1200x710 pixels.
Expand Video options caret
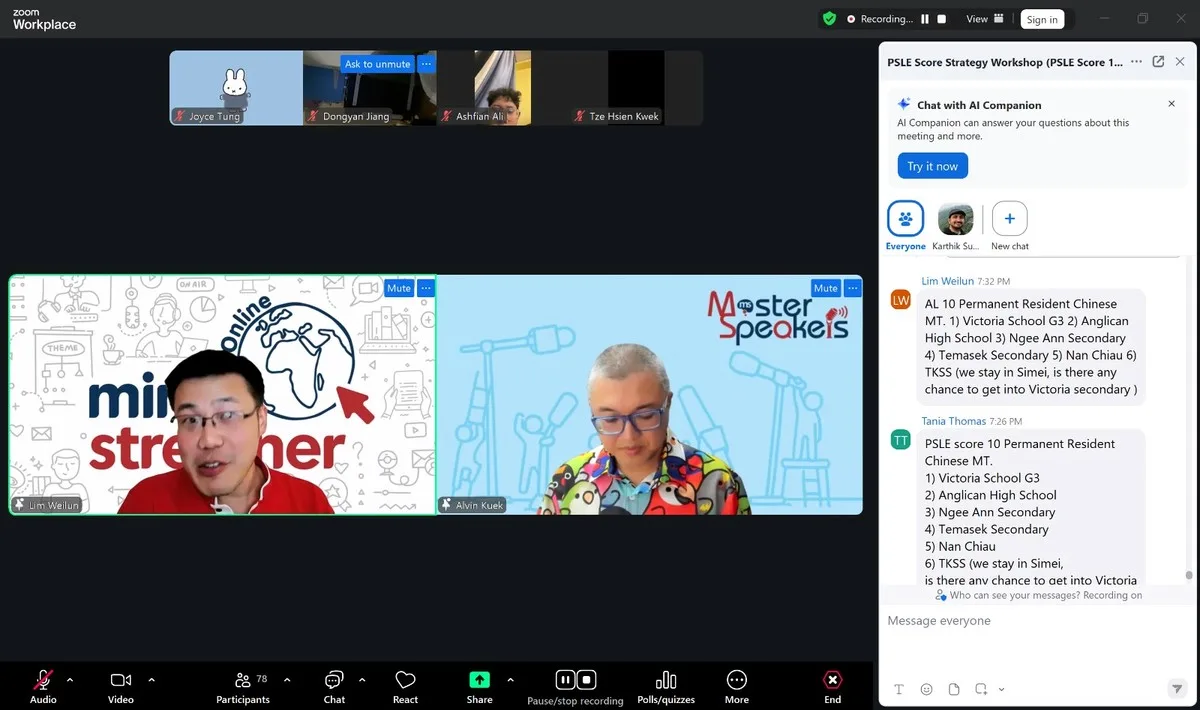[x=152, y=680]
